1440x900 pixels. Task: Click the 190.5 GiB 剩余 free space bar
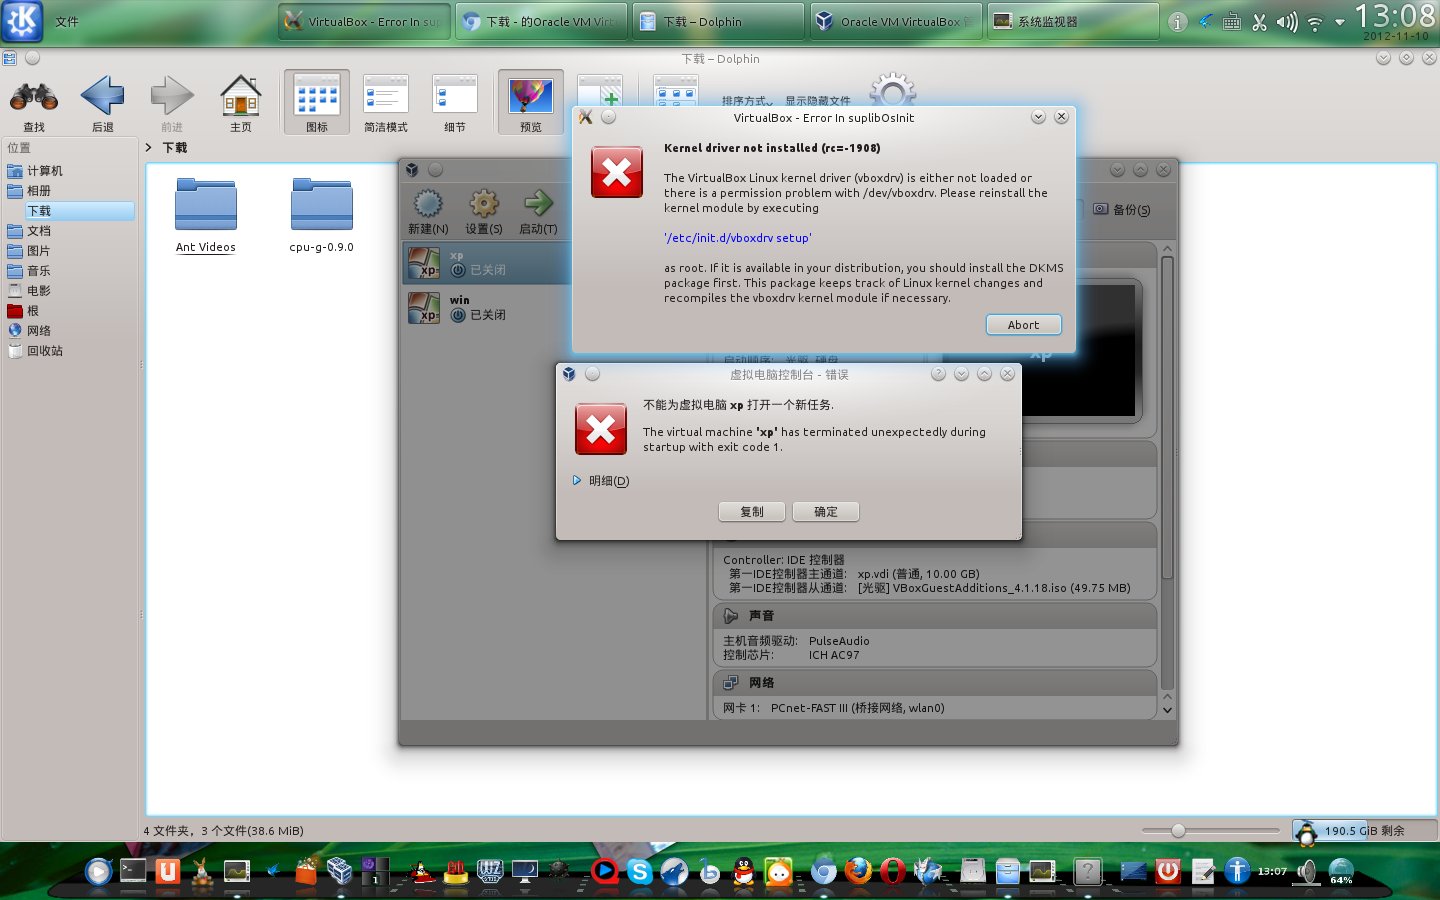pyautogui.click(x=1364, y=830)
